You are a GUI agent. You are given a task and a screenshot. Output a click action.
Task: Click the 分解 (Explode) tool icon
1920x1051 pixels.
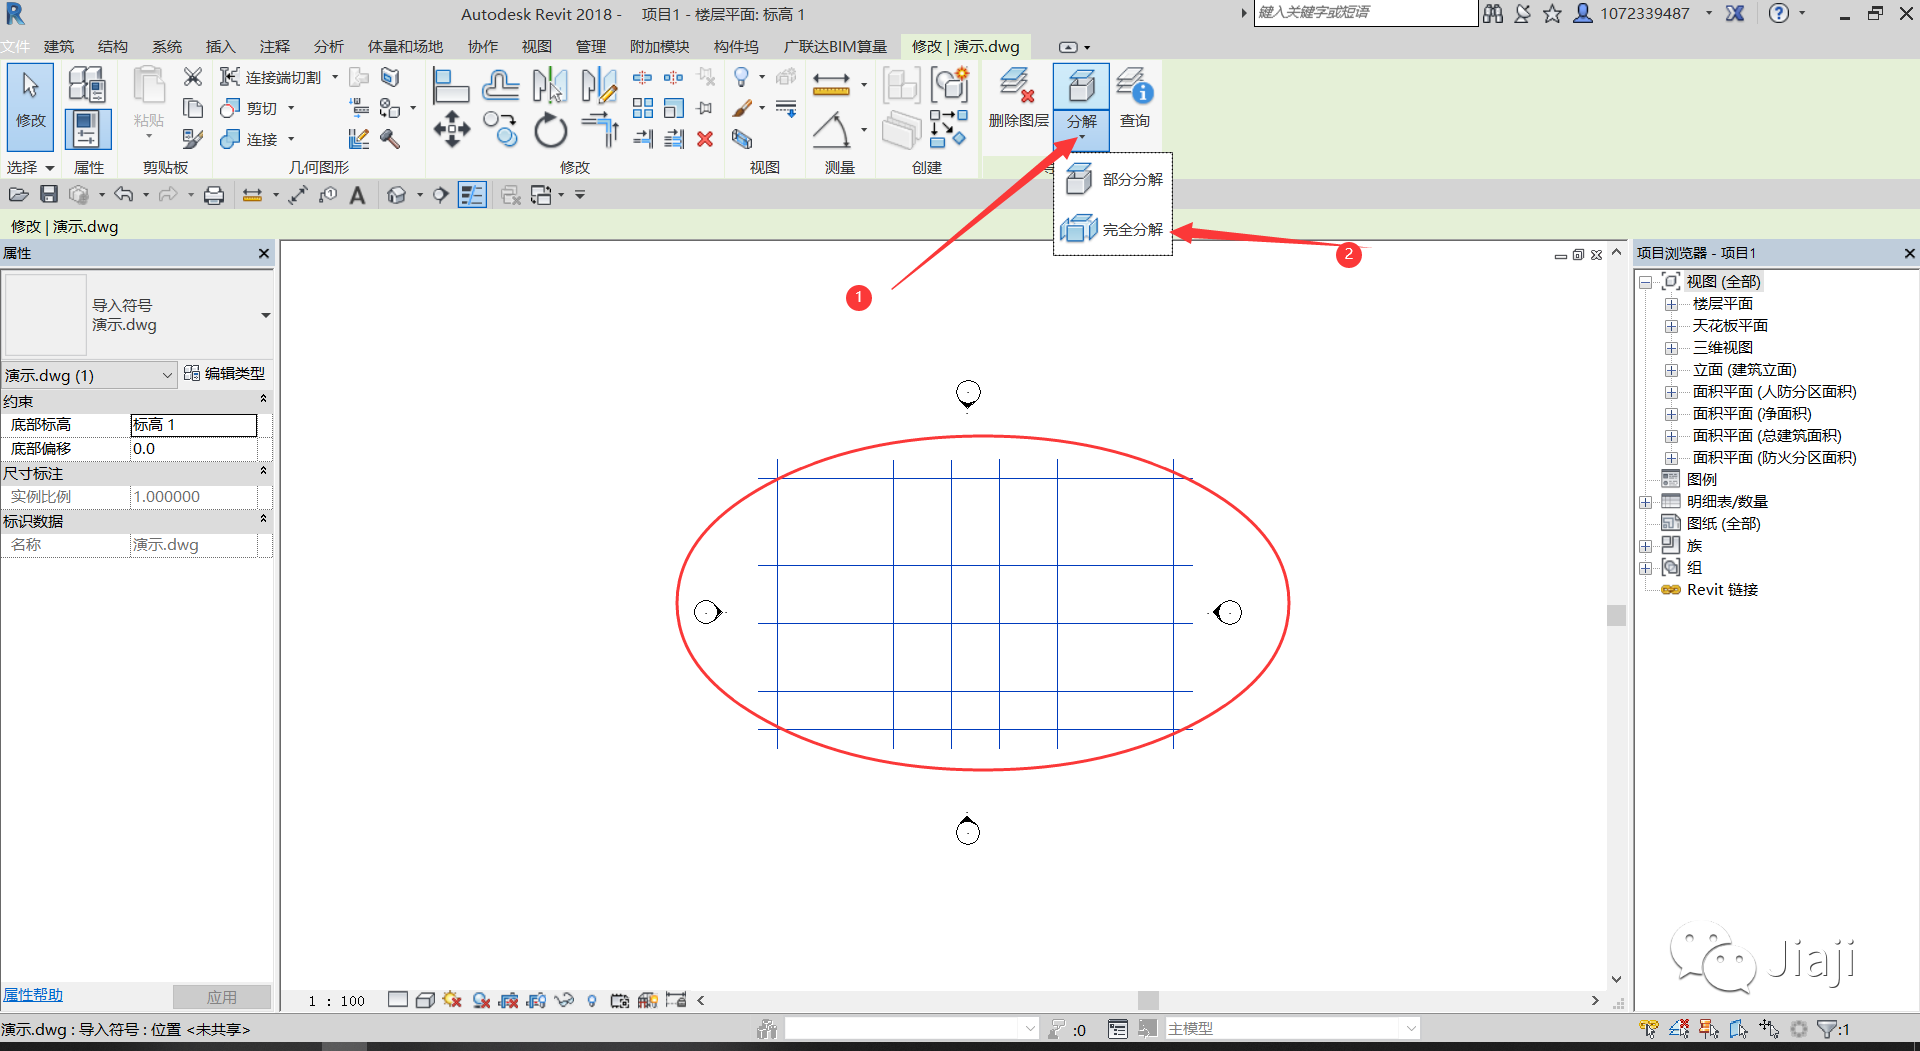pos(1081,87)
